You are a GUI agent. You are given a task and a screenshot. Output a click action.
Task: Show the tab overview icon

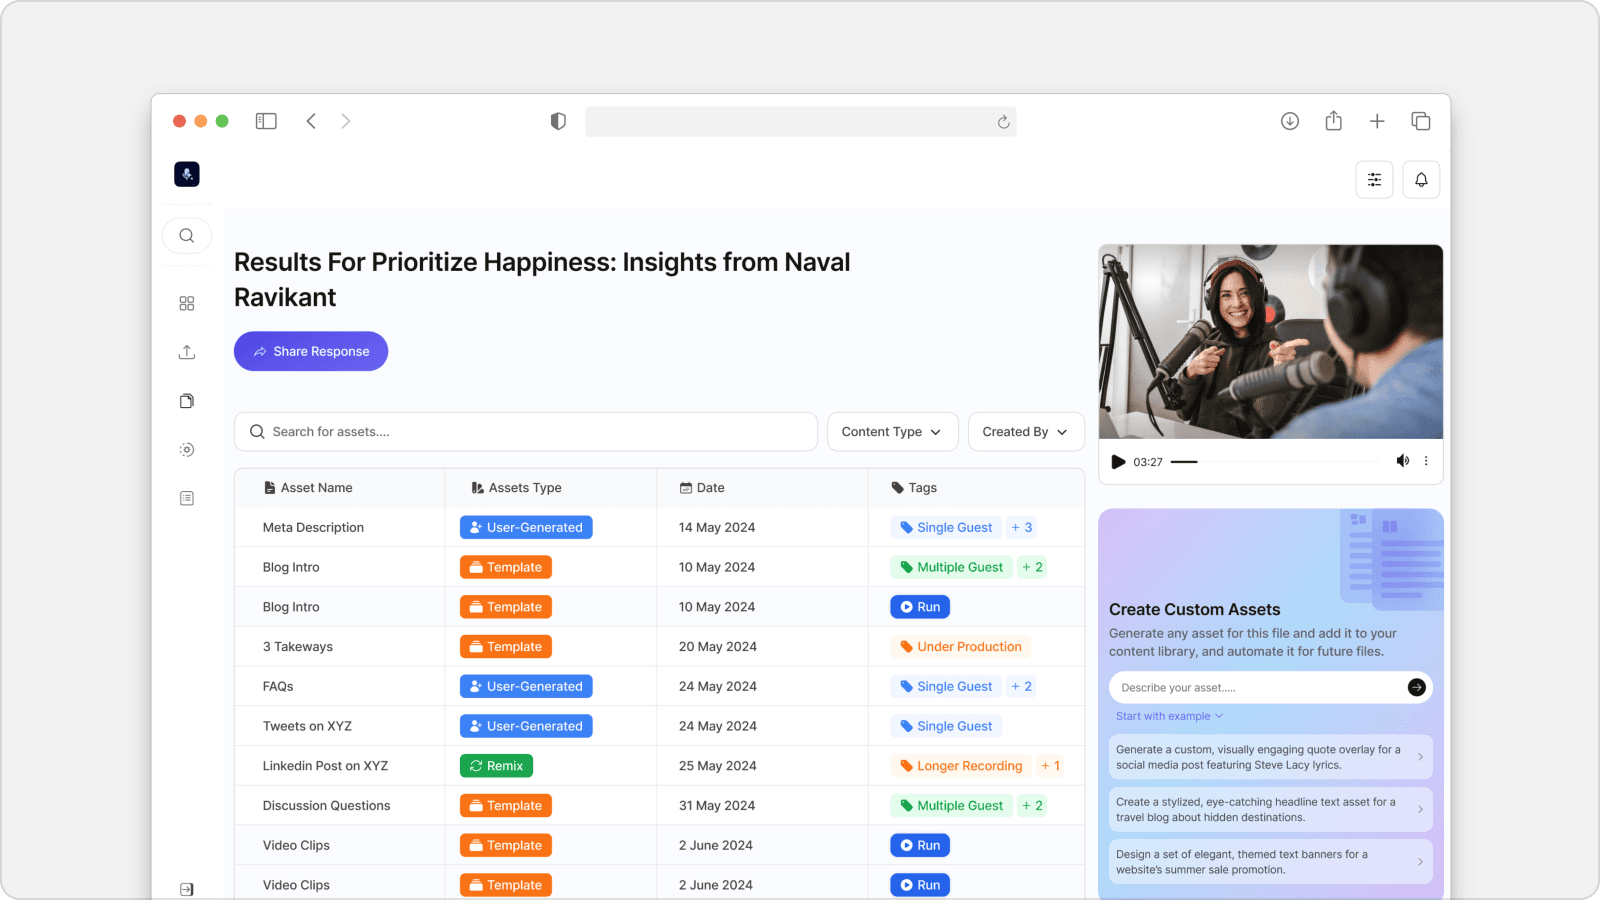1421,121
